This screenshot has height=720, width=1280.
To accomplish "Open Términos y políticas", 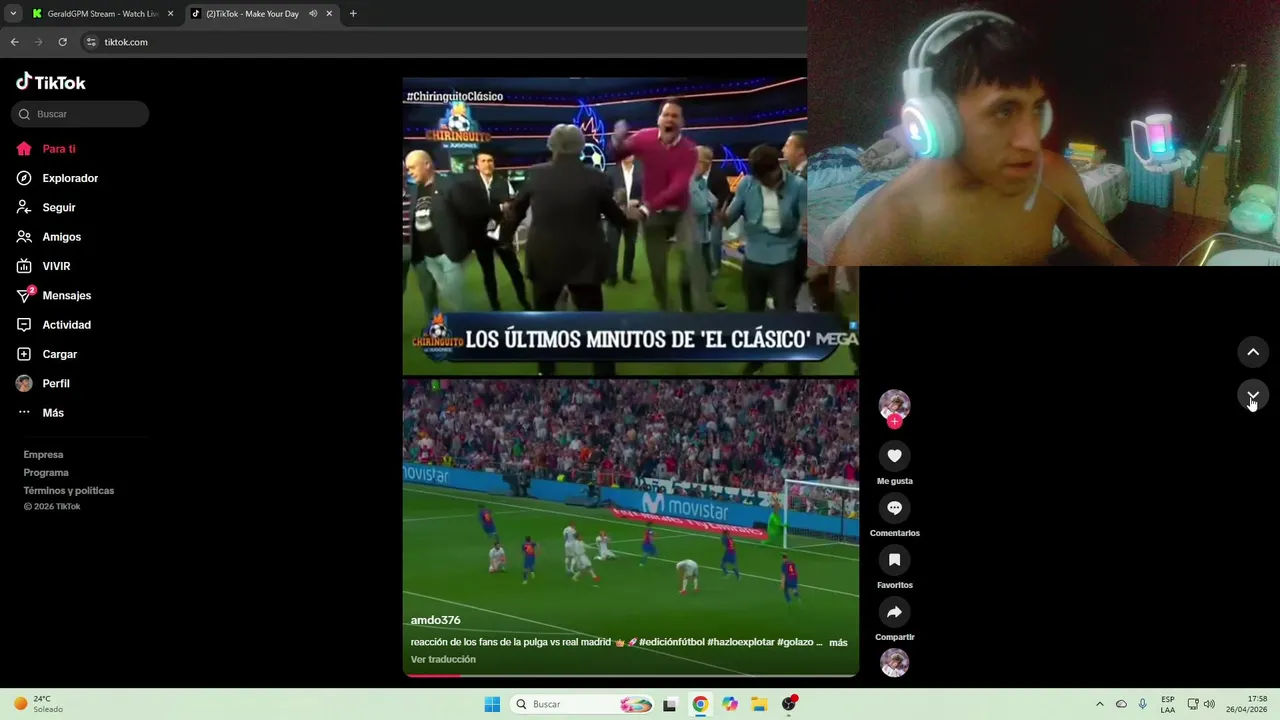I will (x=69, y=491).
